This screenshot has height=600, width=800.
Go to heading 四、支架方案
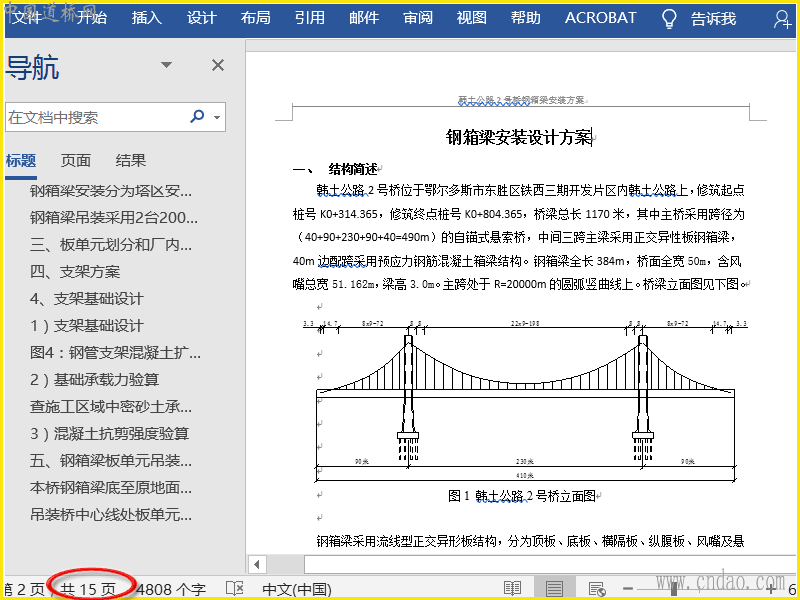tap(75, 272)
